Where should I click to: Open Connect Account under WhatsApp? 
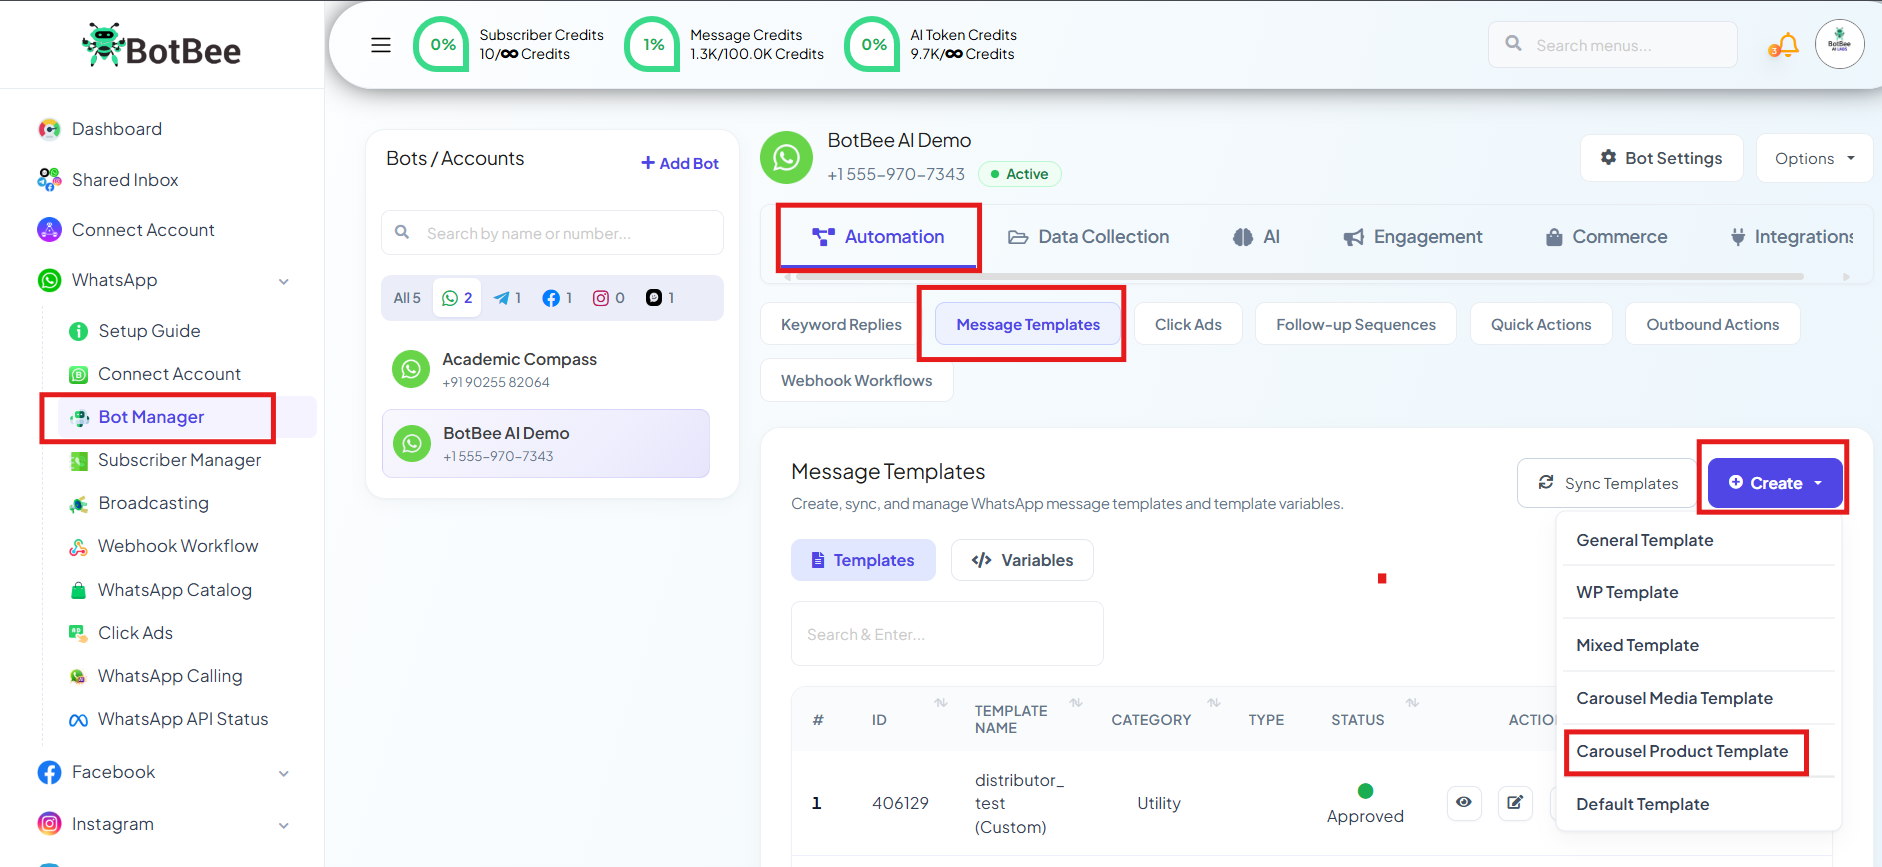click(169, 374)
